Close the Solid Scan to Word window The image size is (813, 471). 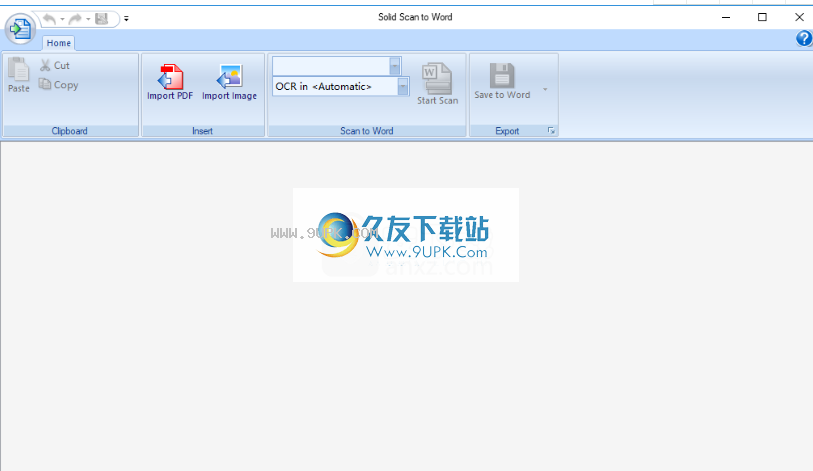[x=799, y=17]
